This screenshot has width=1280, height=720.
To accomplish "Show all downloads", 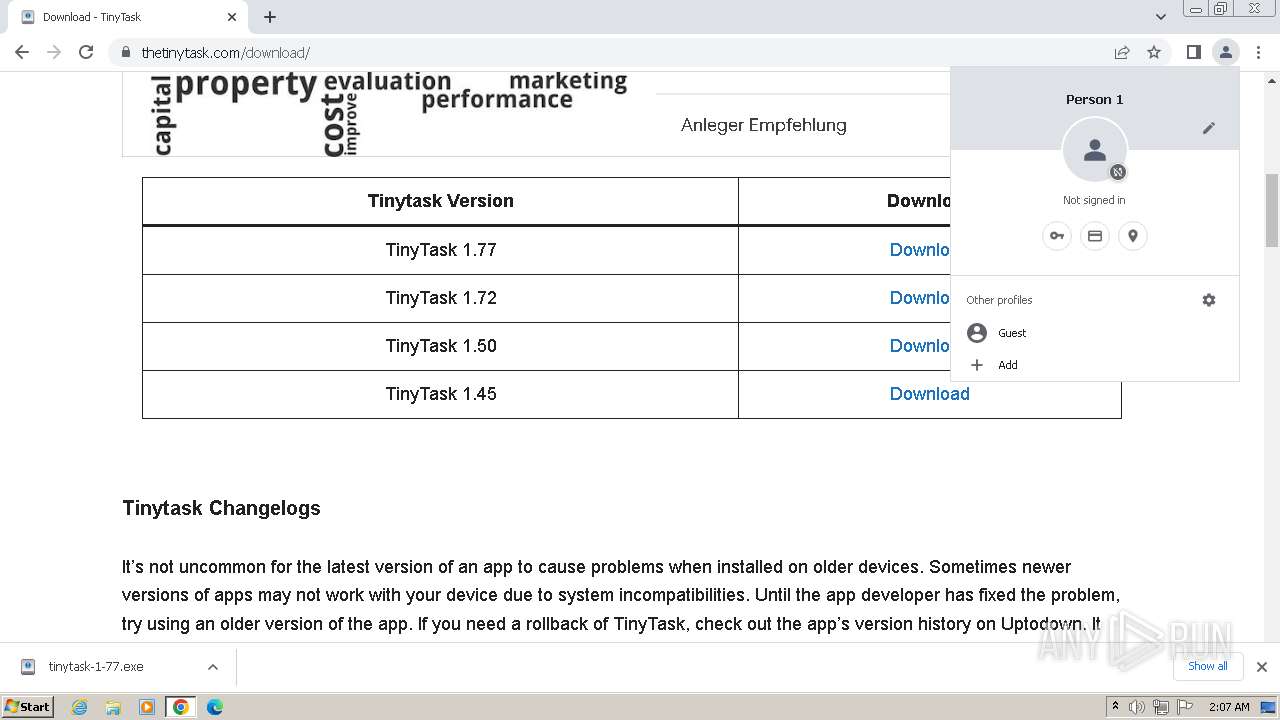I will [1208, 666].
